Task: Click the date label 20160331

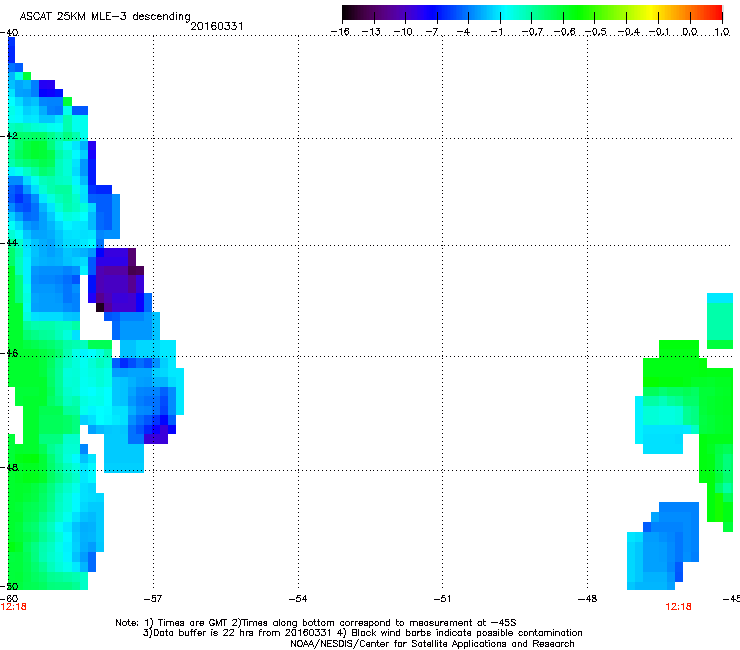Action: [x=217, y=26]
